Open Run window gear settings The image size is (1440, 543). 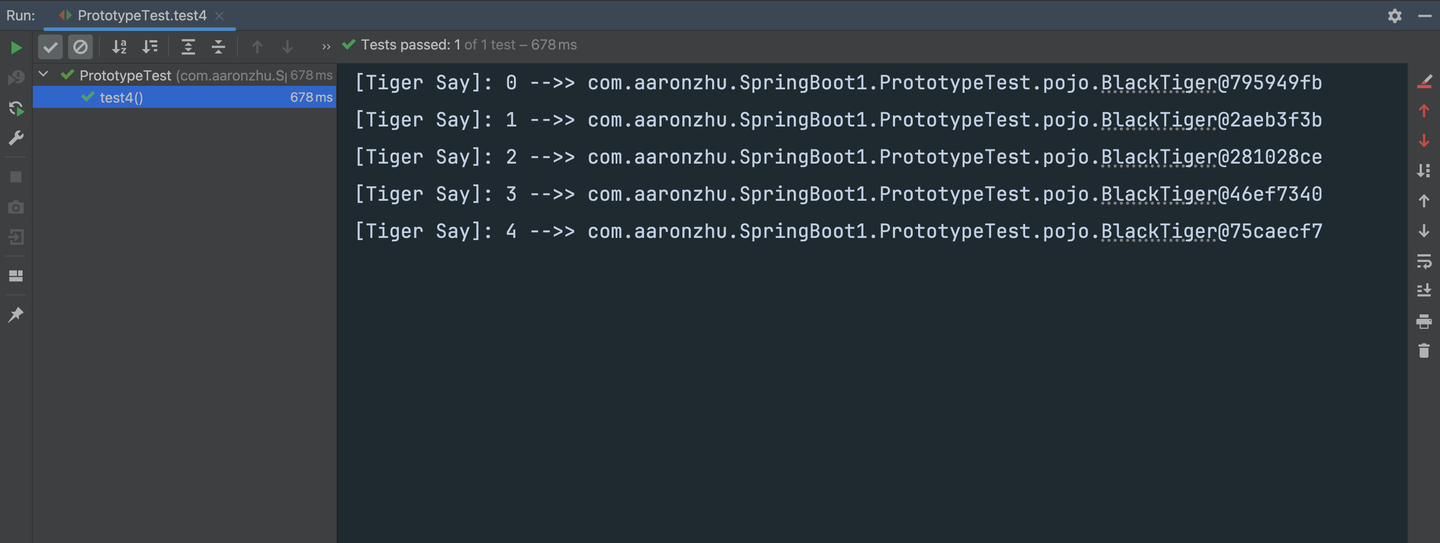(1395, 16)
